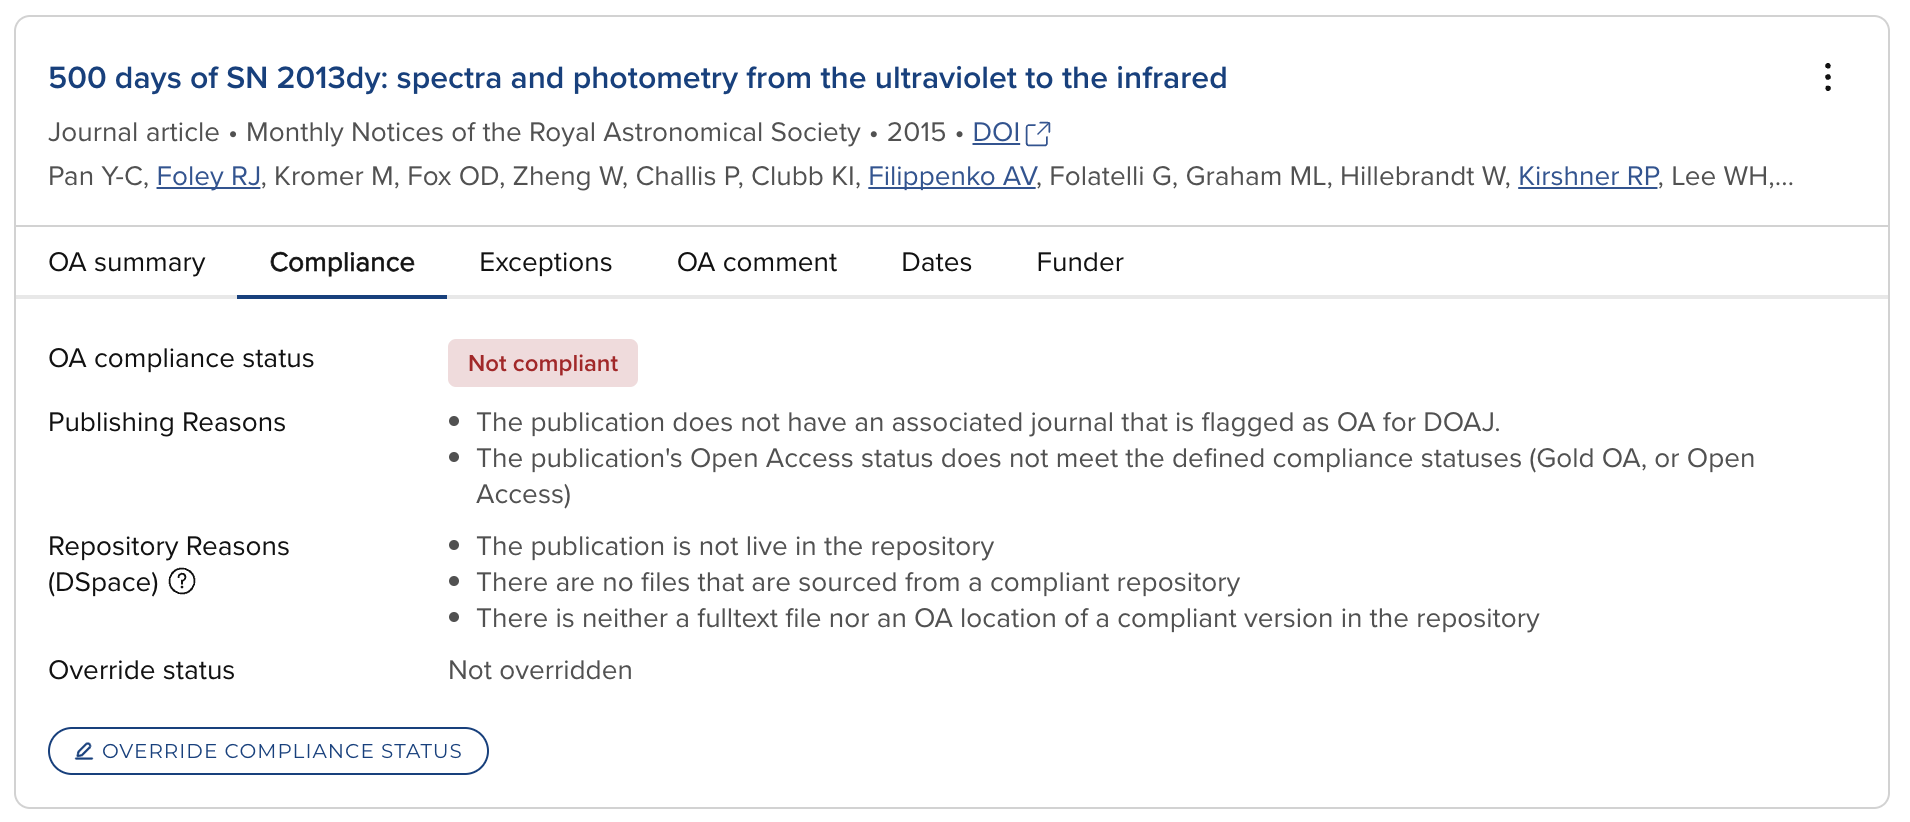Click the DSpace help question mark icon
The height and width of the screenshot is (822, 1910).
[182, 581]
